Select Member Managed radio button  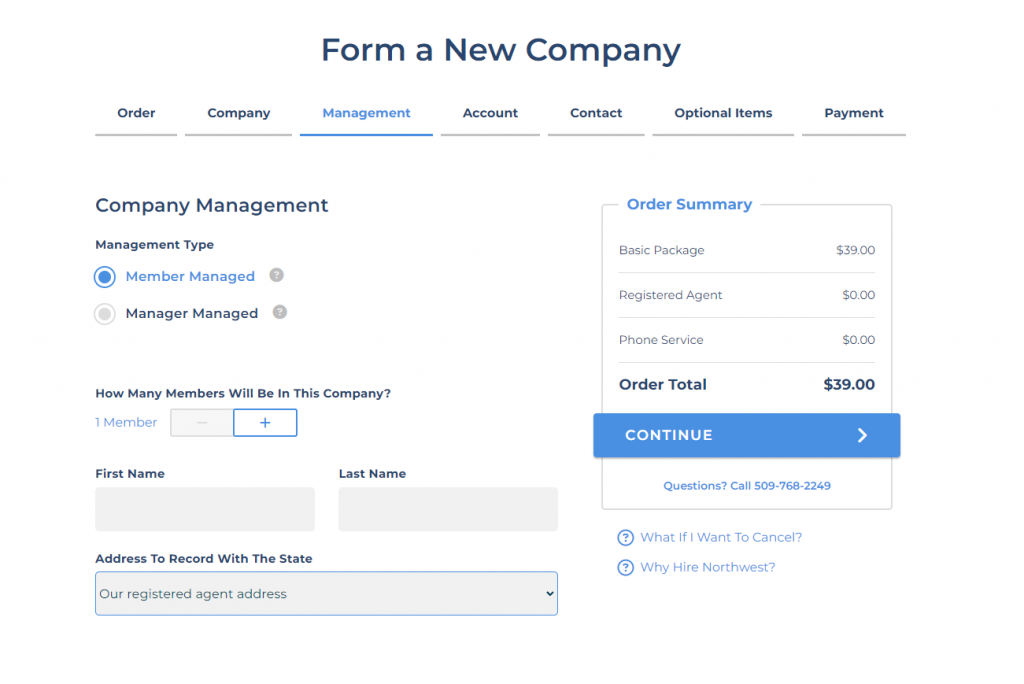tap(105, 277)
